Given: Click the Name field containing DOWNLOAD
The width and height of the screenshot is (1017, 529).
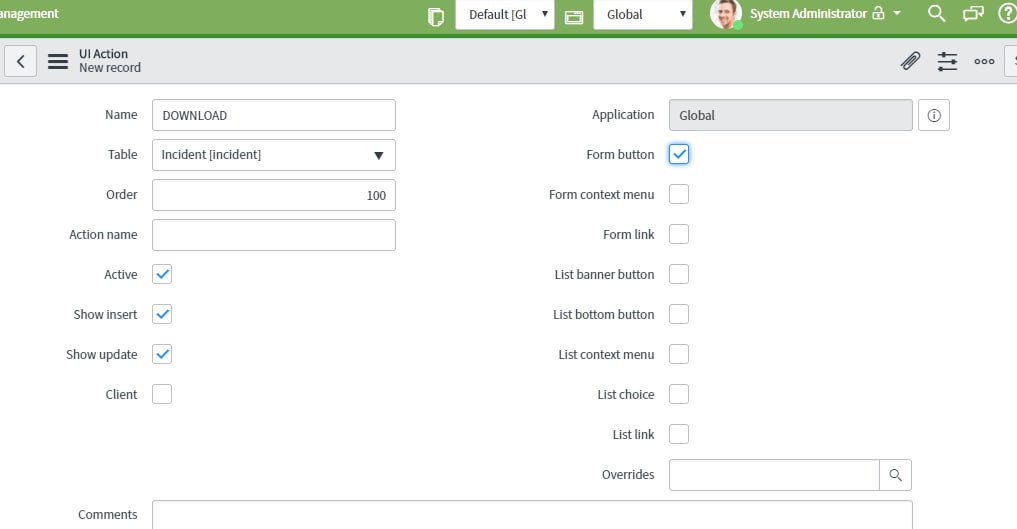Looking at the screenshot, I should tap(274, 115).
